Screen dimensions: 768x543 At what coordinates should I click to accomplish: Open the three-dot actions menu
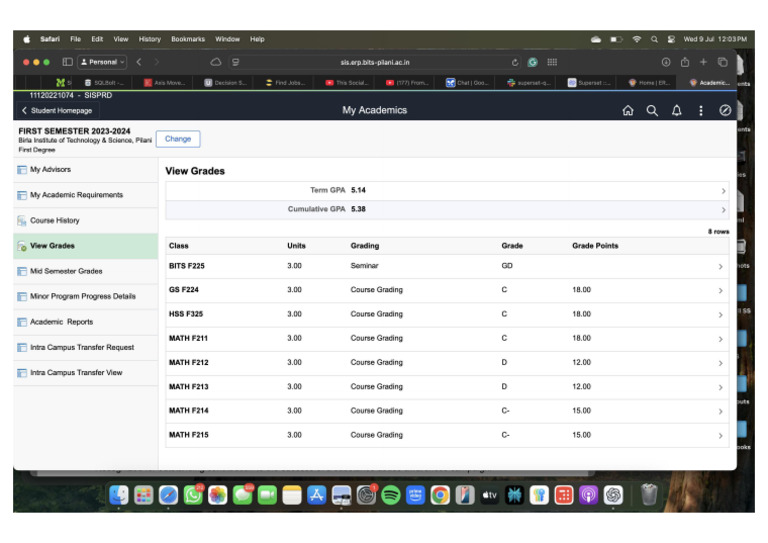coord(701,111)
